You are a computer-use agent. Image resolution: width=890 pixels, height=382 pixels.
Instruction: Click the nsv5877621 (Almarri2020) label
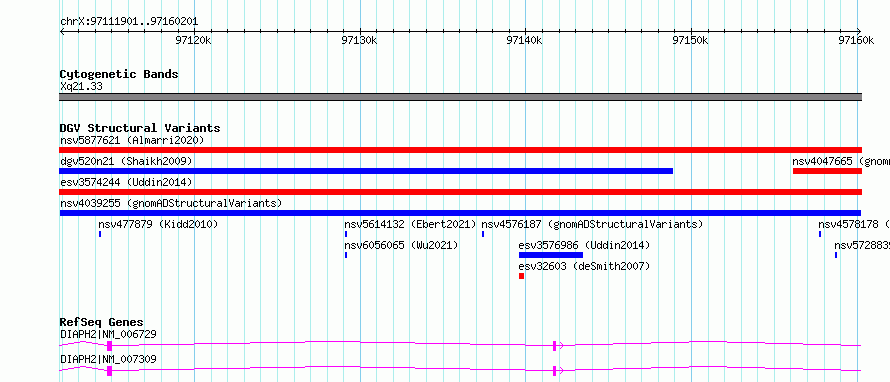tap(132, 140)
